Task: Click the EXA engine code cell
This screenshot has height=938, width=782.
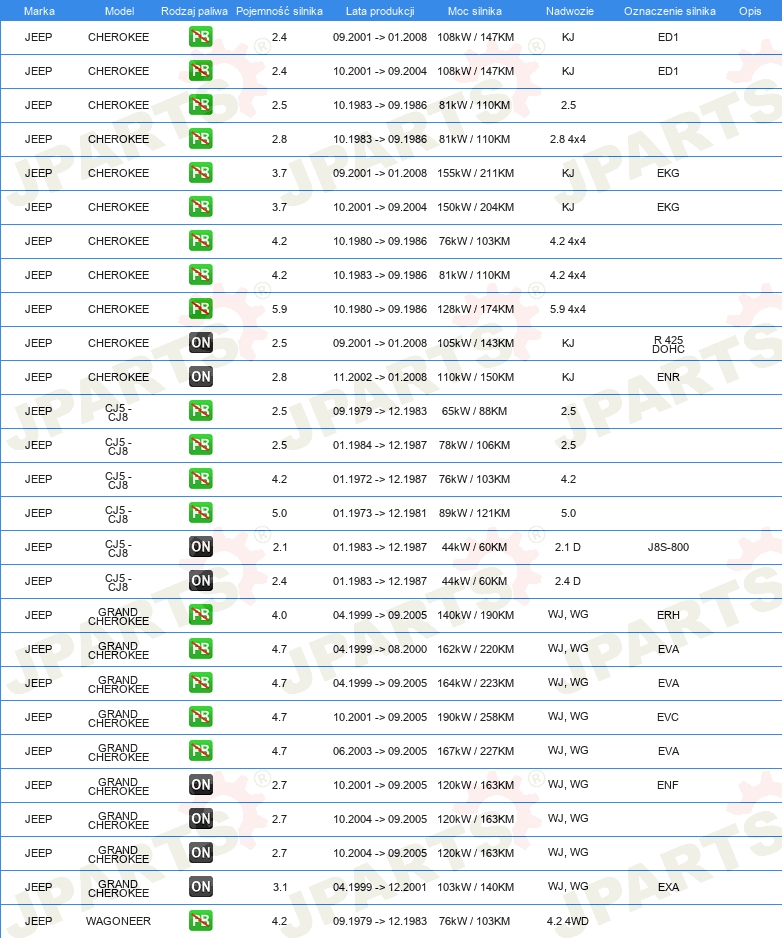Action: pos(668,887)
